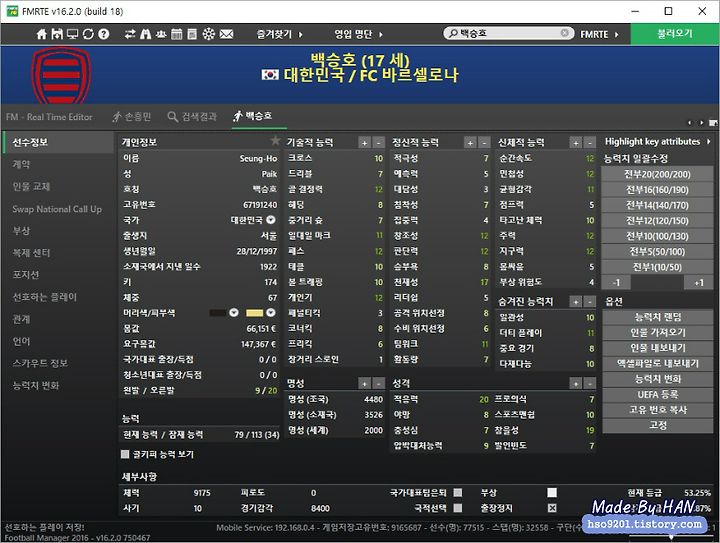Click the -1 attribute decrement button
Image resolution: width=720 pixels, height=543 pixels.
pos(616,283)
